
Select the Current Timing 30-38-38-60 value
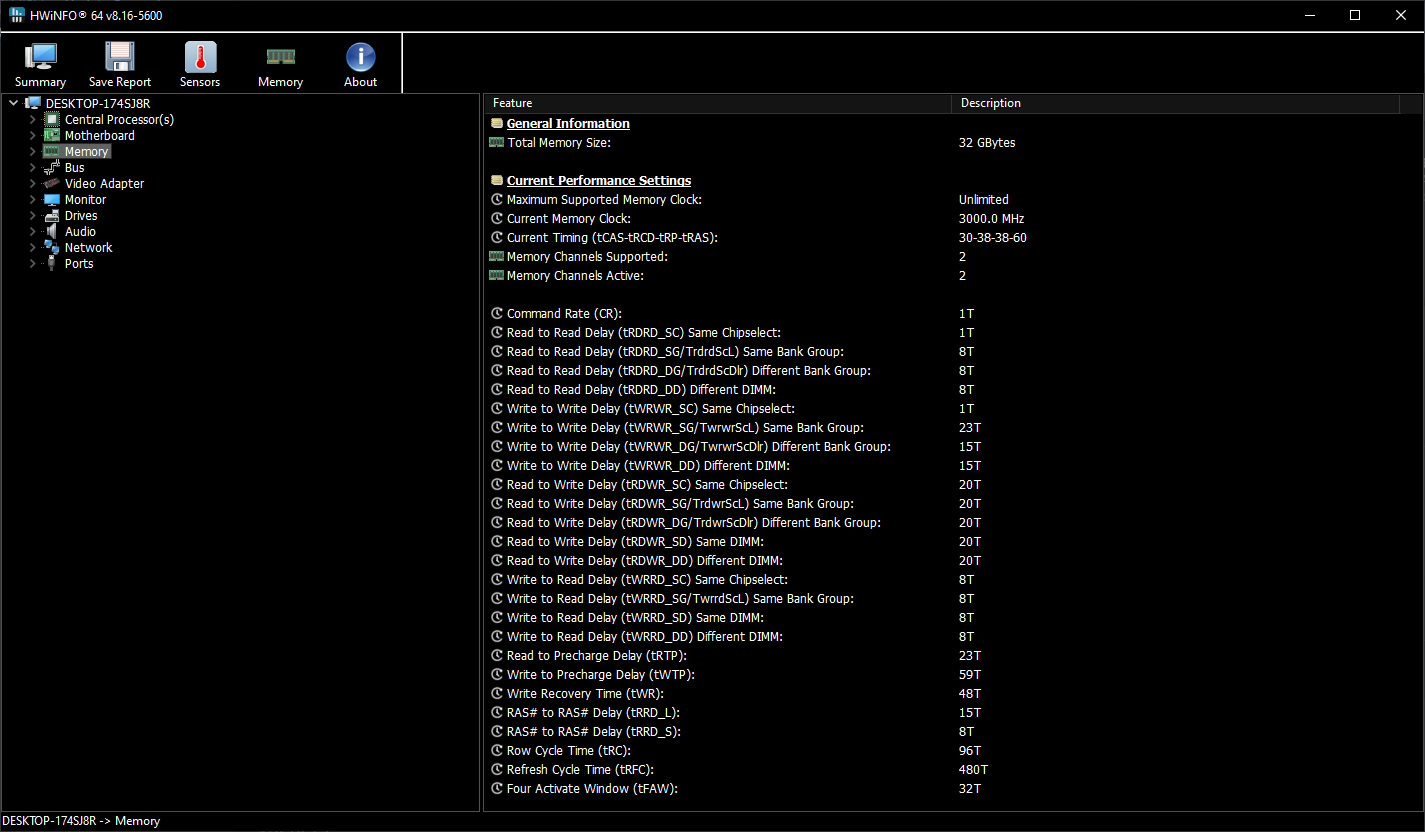click(x=992, y=238)
